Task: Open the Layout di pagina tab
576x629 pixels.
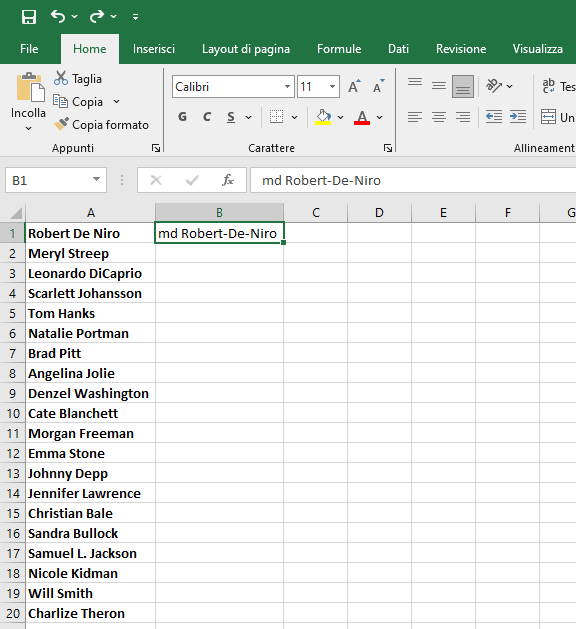Action: click(246, 49)
